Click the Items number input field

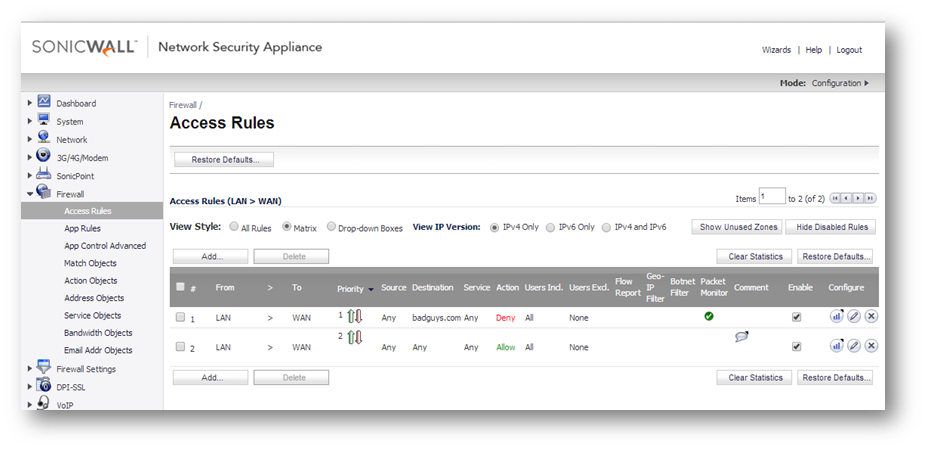(x=772, y=197)
